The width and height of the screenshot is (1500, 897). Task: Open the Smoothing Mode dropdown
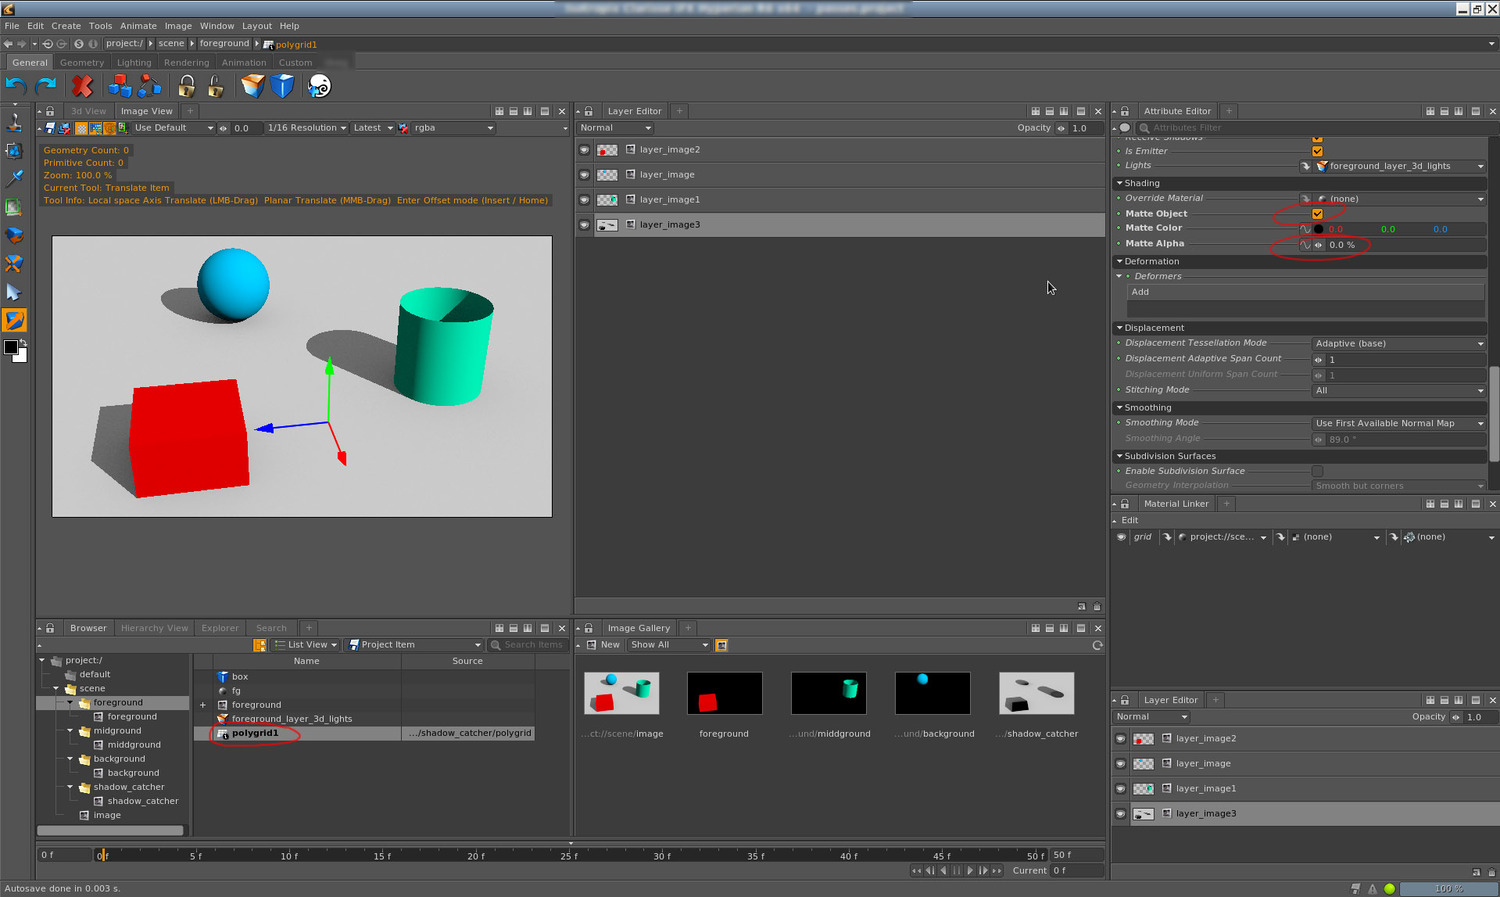(x=1399, y=423)
